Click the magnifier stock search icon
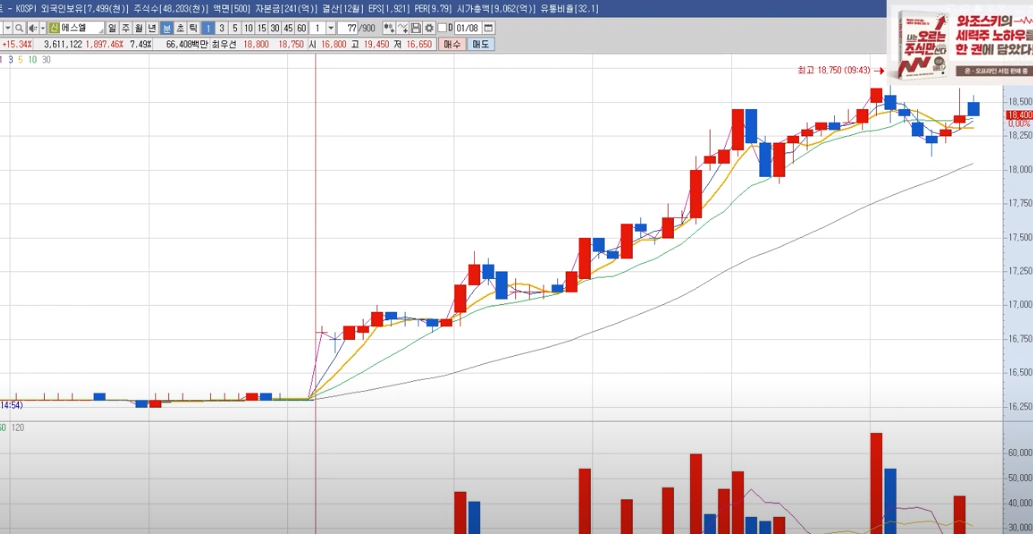The height and width of the screenshot is (534, 1033). 19,28
